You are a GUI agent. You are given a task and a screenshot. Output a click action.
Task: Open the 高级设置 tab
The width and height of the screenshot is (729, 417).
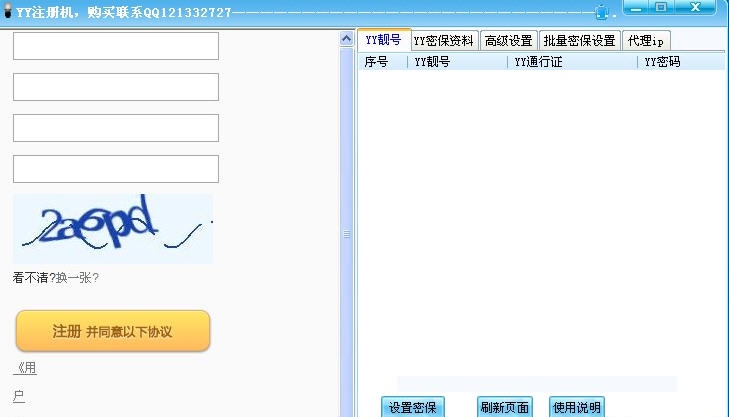[x=509, y=41]
